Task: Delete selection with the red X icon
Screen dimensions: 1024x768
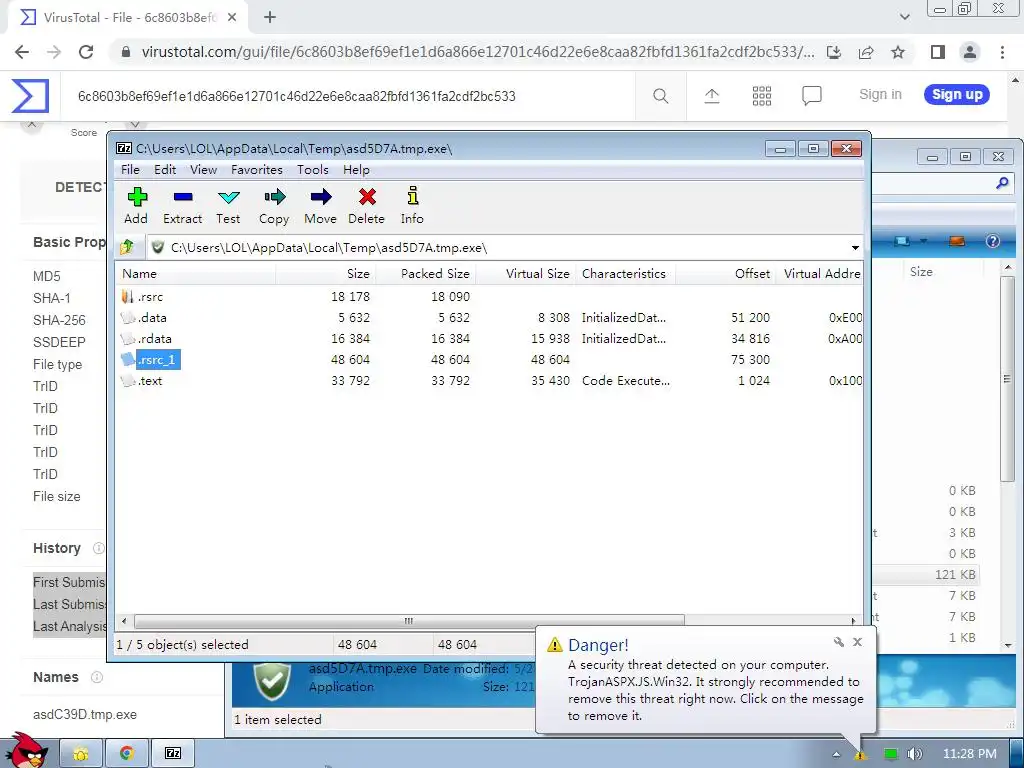Action: (366, 206)
